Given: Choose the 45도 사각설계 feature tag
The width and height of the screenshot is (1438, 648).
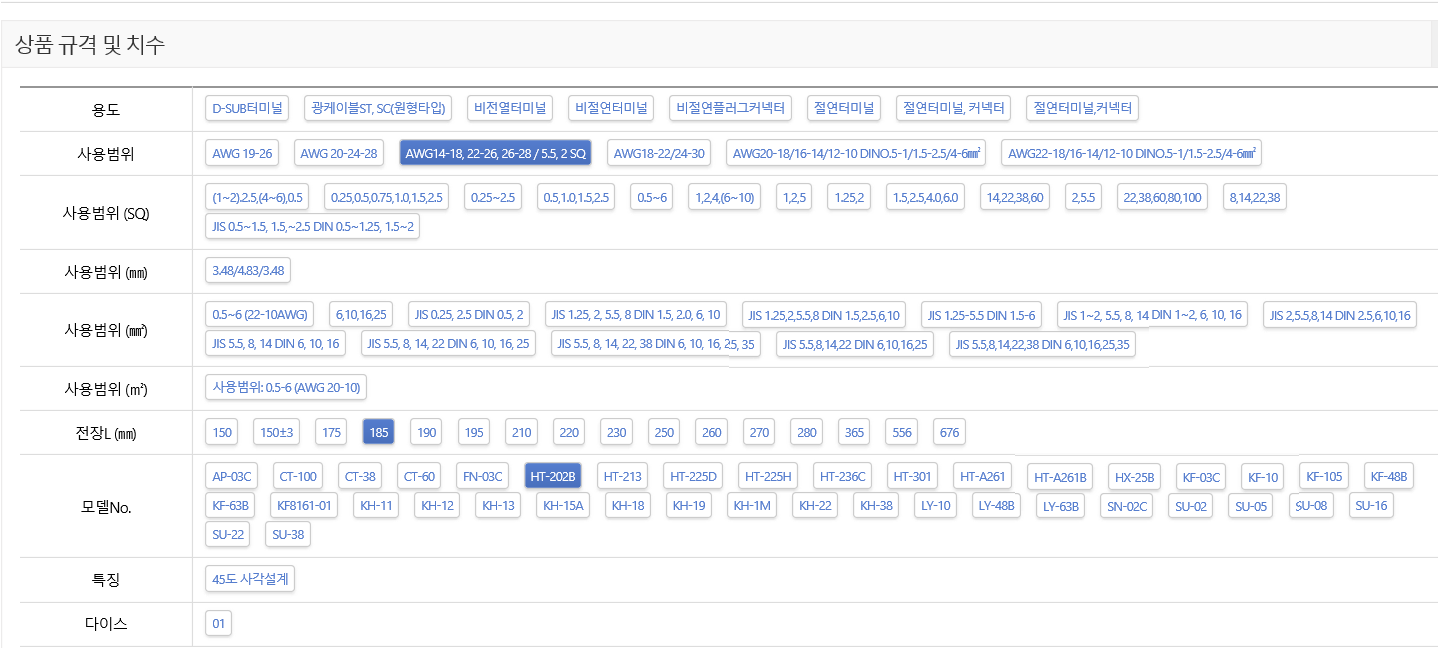Looking at the screenshot, I should [249, 579].
